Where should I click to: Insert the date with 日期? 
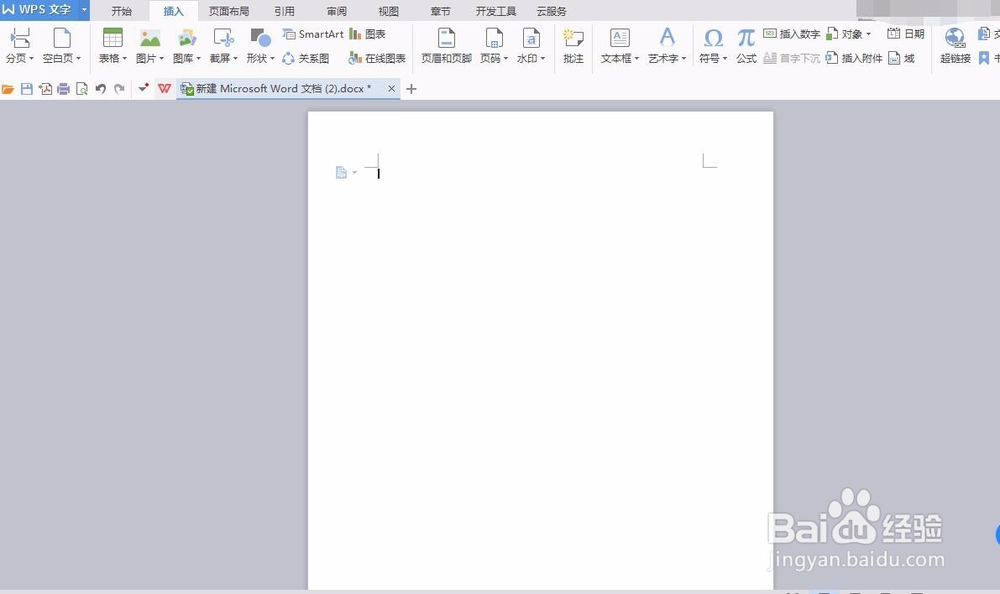click(906, 34)
